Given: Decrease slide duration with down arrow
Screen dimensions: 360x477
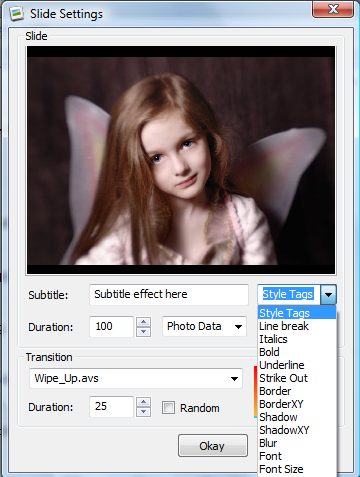Looking at the screenshot, I should (x=143, y=332).
